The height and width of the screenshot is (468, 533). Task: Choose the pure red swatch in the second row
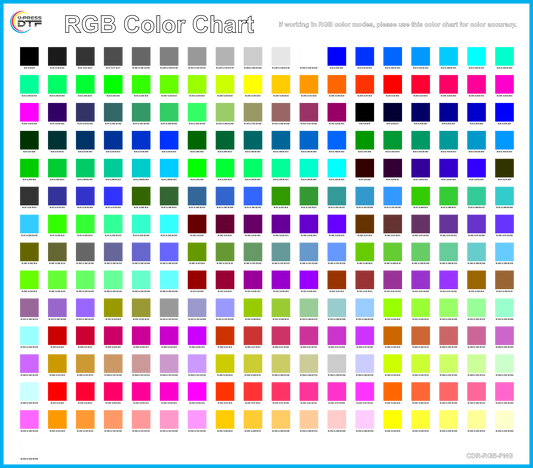393,84
